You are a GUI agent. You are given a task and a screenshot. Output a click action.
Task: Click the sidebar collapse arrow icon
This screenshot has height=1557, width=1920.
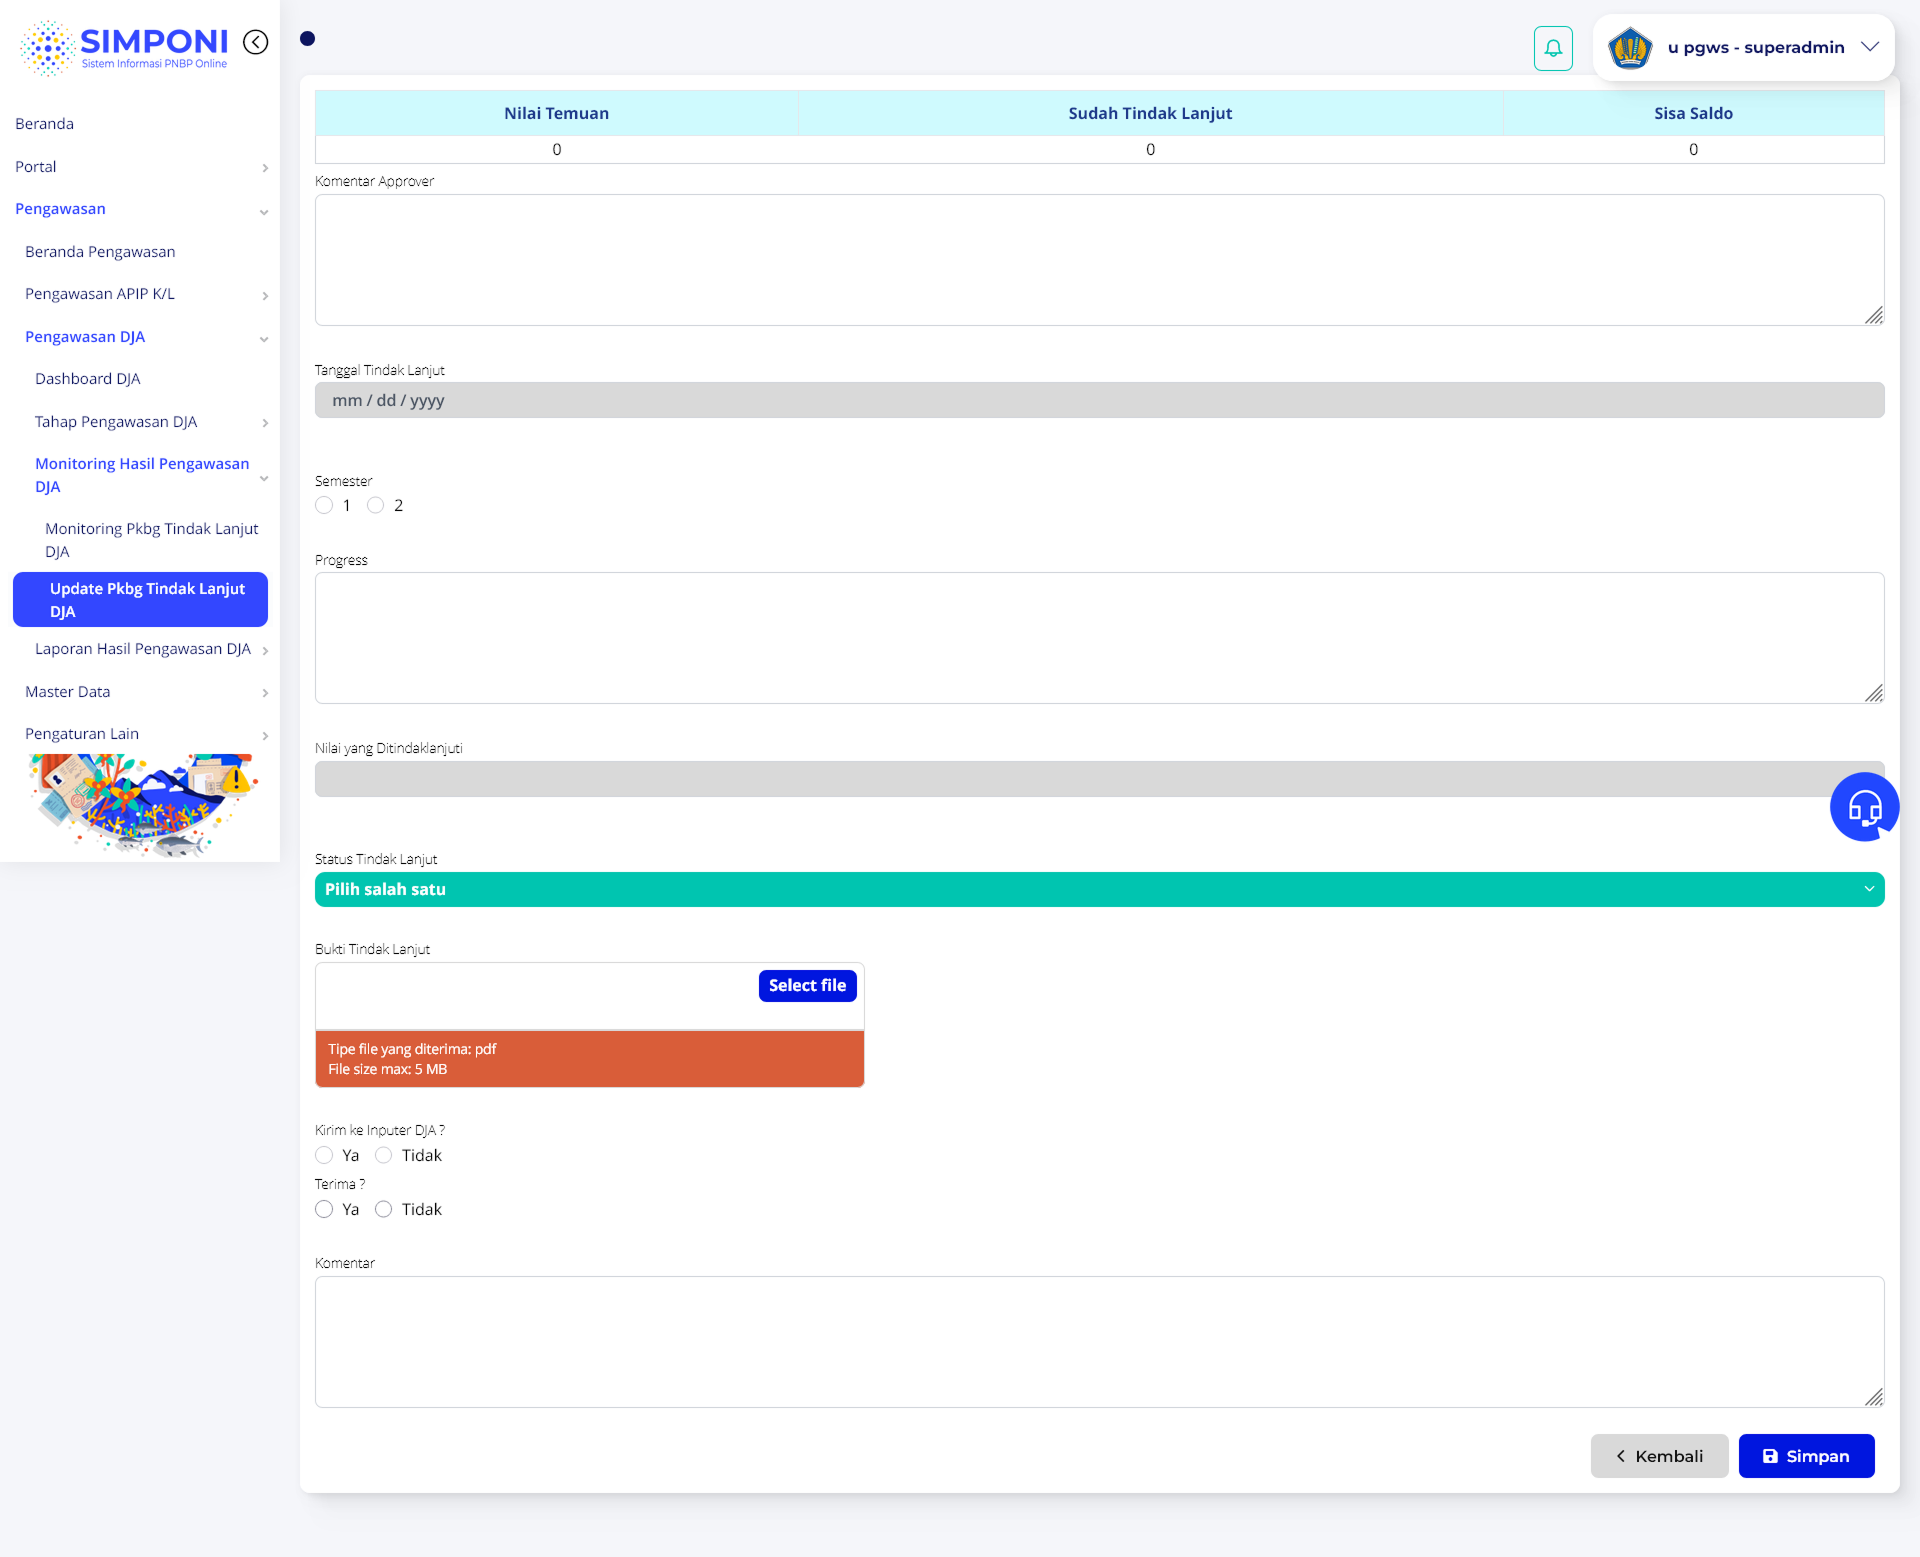(x=256, y=42)
